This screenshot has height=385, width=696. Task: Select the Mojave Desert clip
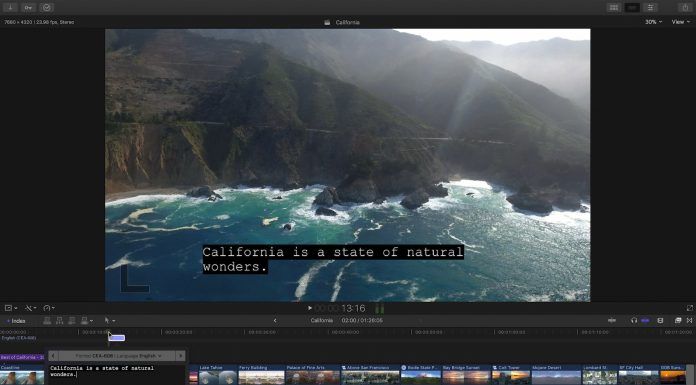(x=556, y=374)
